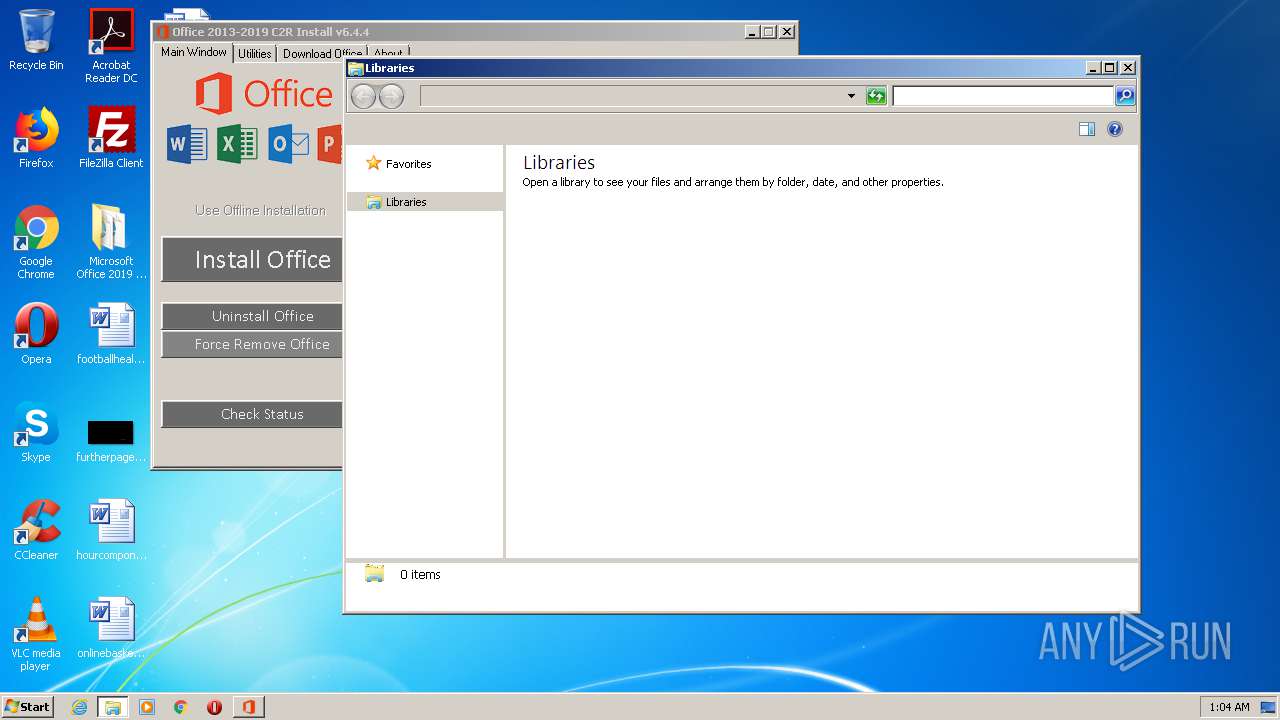Click the green refresh button in Libraries

(876, 96)
